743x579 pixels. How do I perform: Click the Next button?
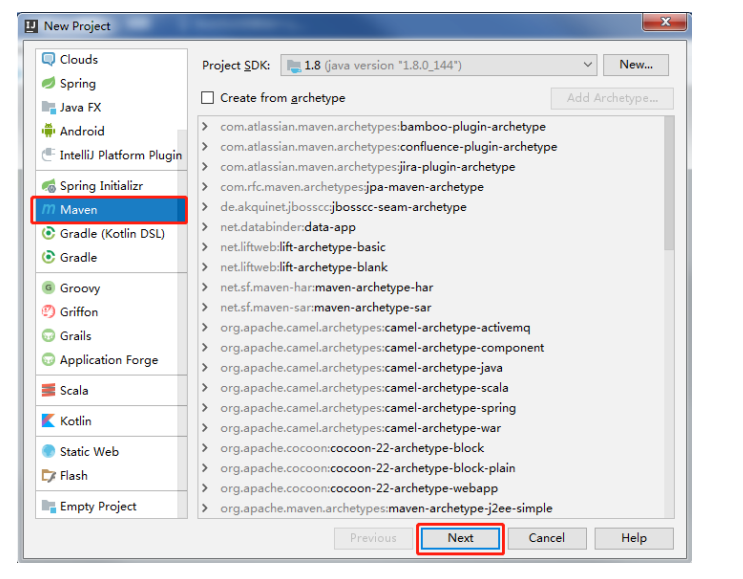pyautogui.click(x=460, y=538)
